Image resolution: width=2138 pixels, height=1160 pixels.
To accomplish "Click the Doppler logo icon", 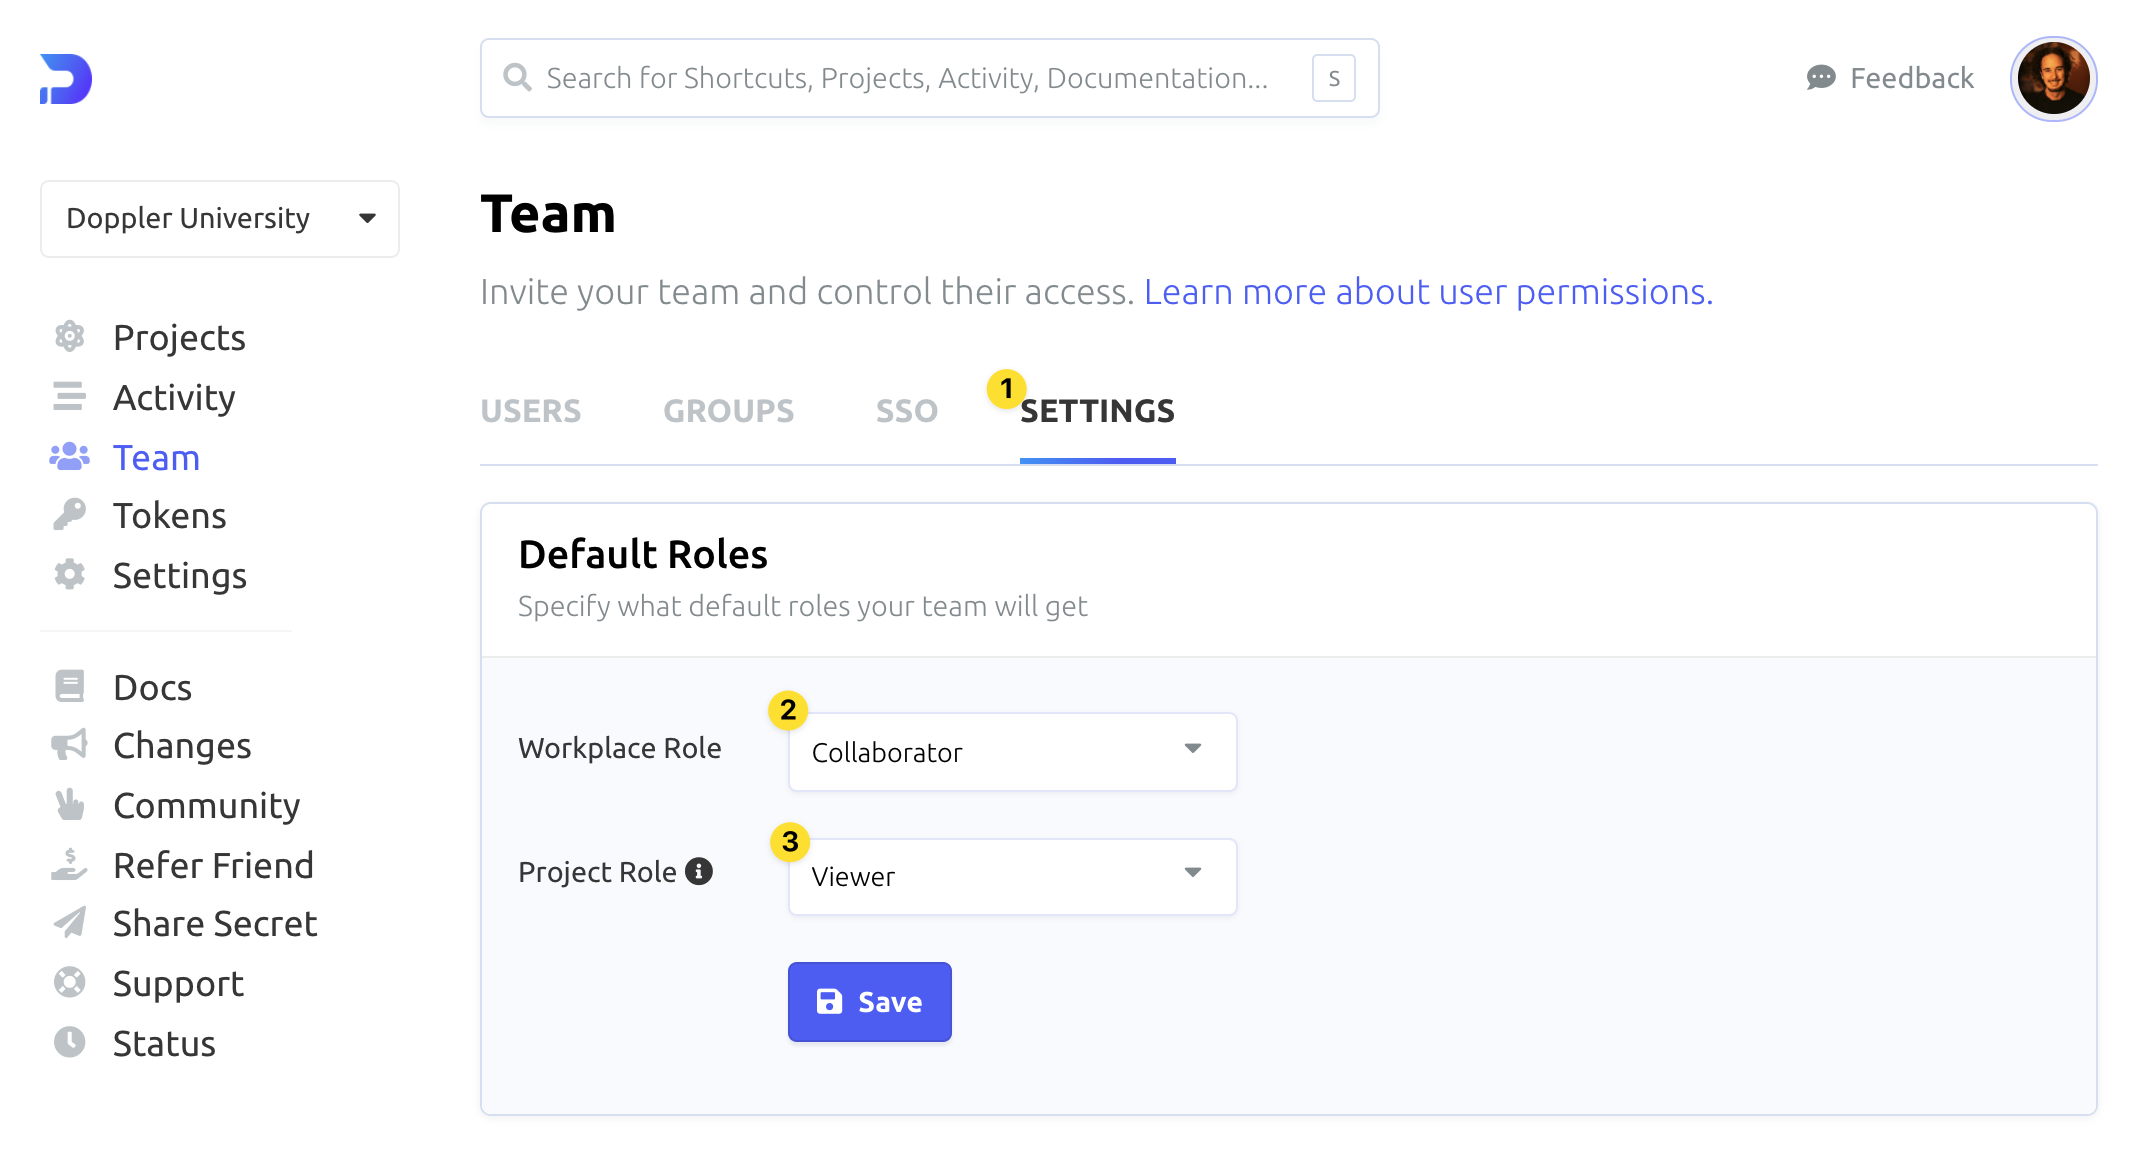I will coord(66,79).
